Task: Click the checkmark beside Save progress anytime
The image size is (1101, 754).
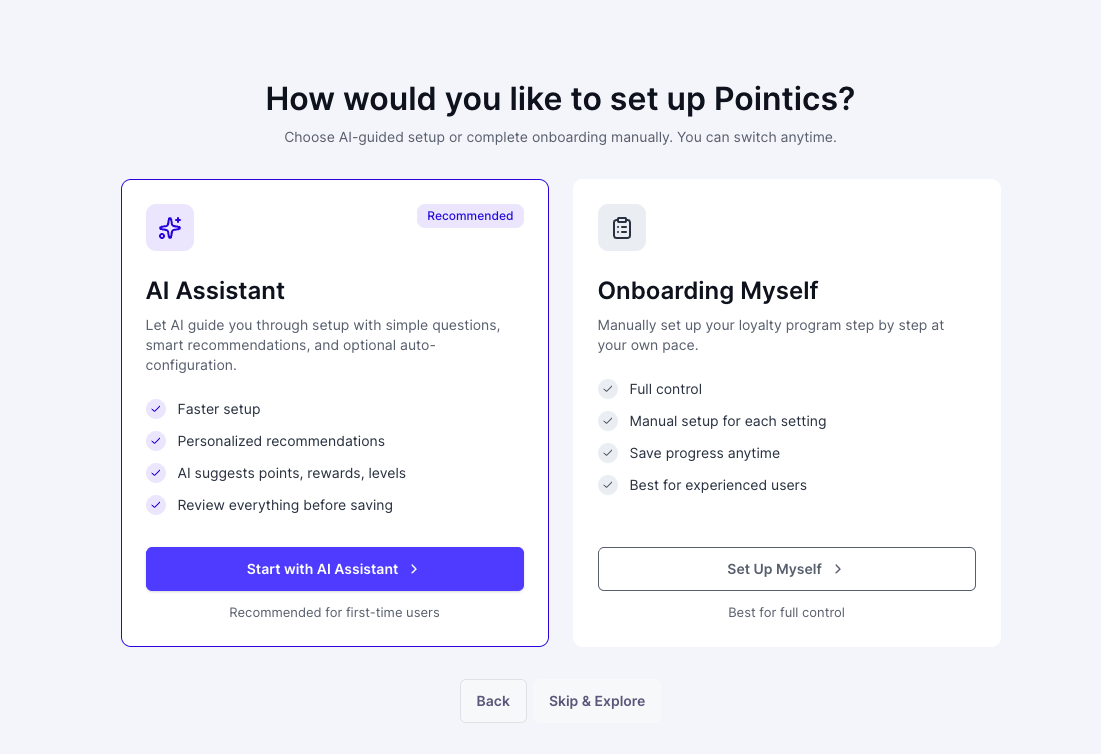Action: [x=608, y=453]
